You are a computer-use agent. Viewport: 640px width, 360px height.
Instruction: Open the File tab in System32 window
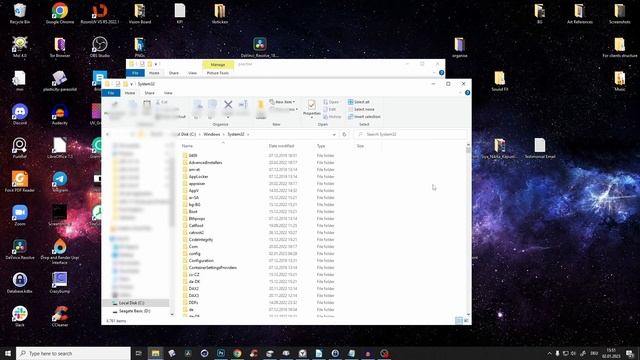pyautogui.click(x=111, y=93)
